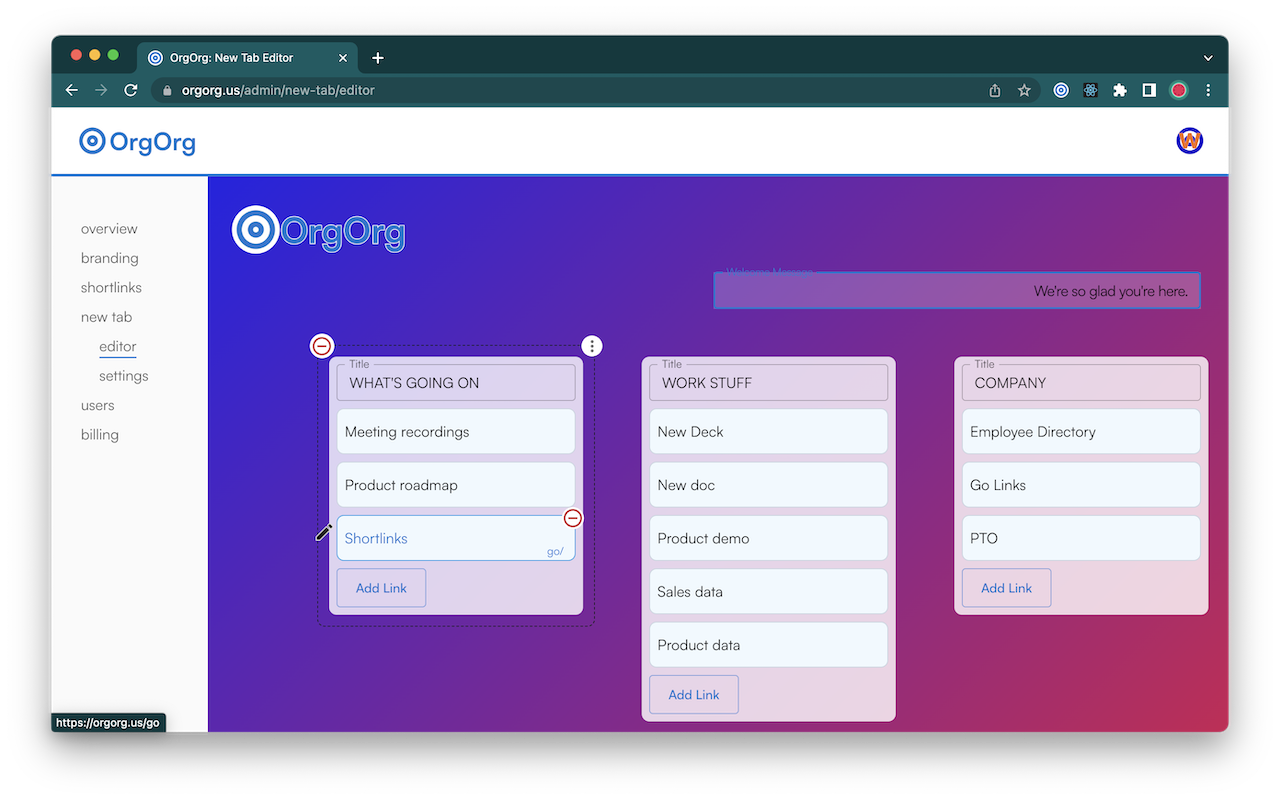1280x800 pixels.
Task: Open users in sidebar
Action: tap(98, 405)
